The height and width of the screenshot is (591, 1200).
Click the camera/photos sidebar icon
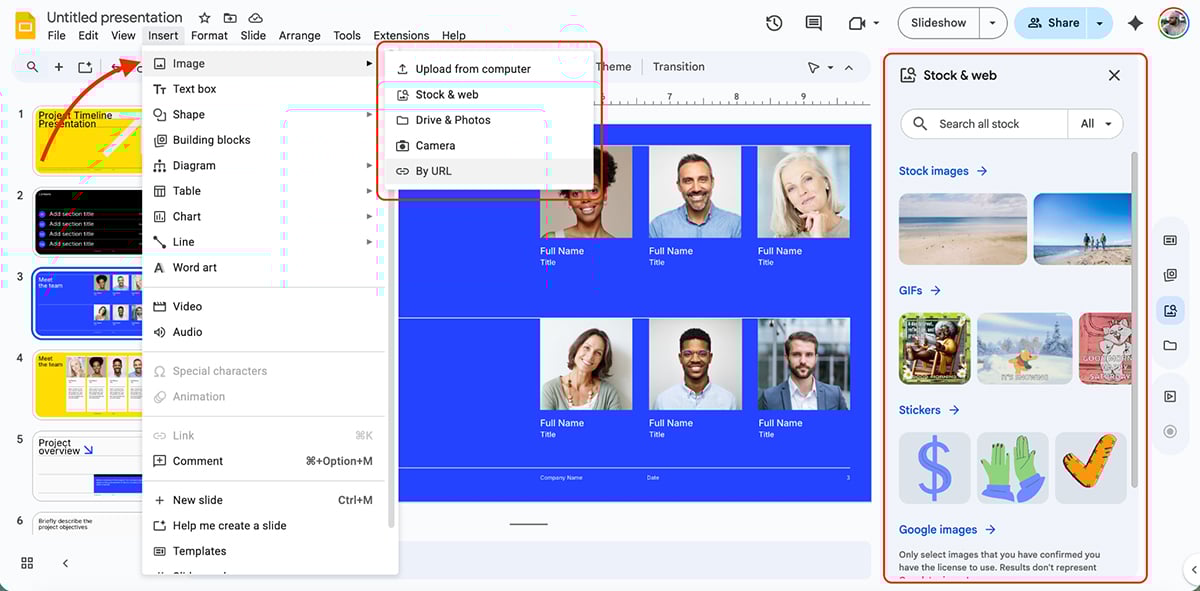(x=1170, y=275)
